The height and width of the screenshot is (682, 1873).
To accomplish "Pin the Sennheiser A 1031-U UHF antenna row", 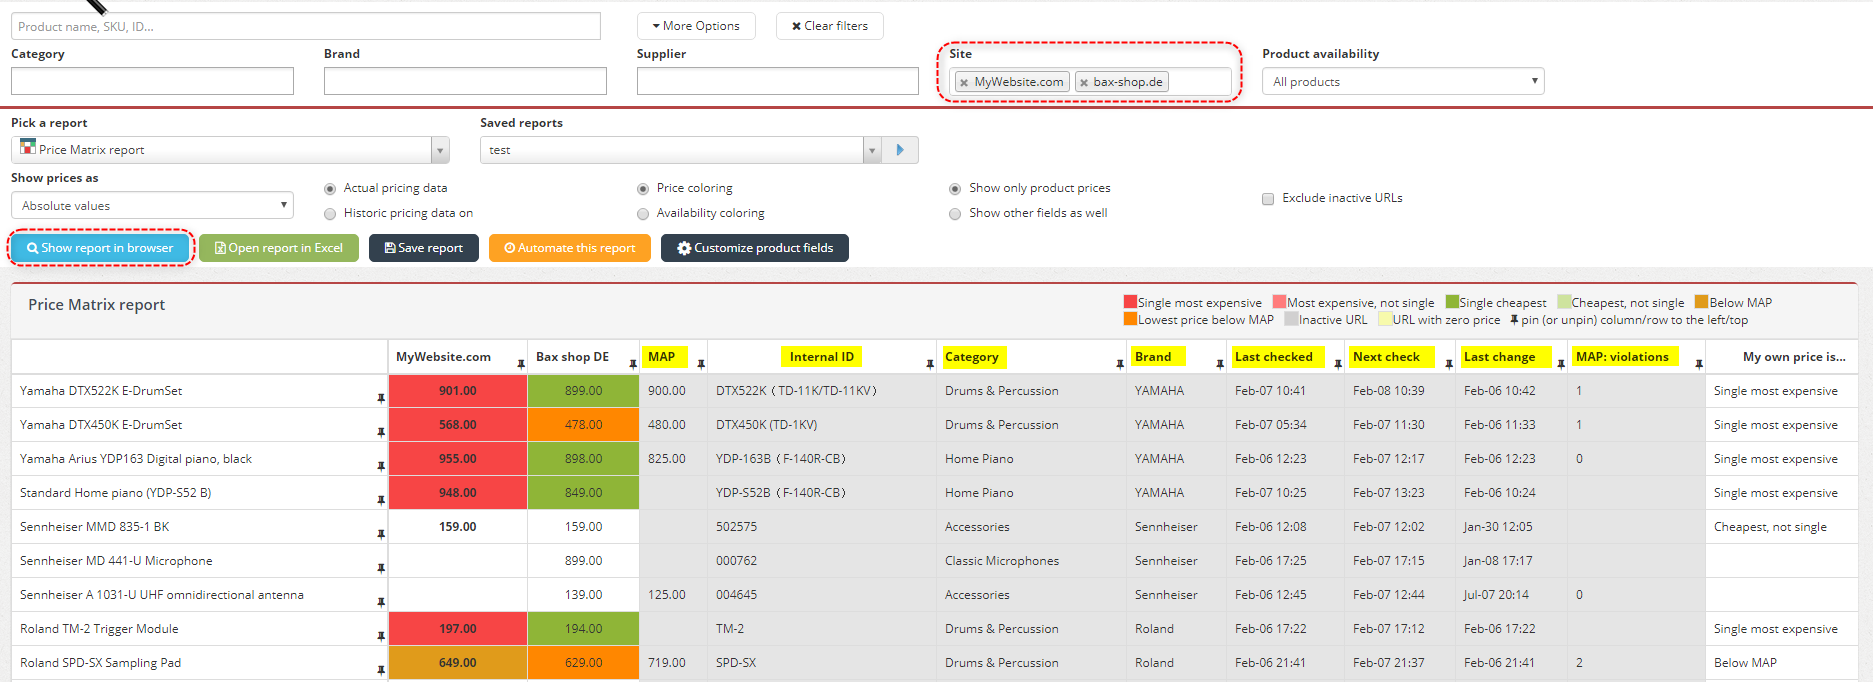I will click(x=381, y=602).
